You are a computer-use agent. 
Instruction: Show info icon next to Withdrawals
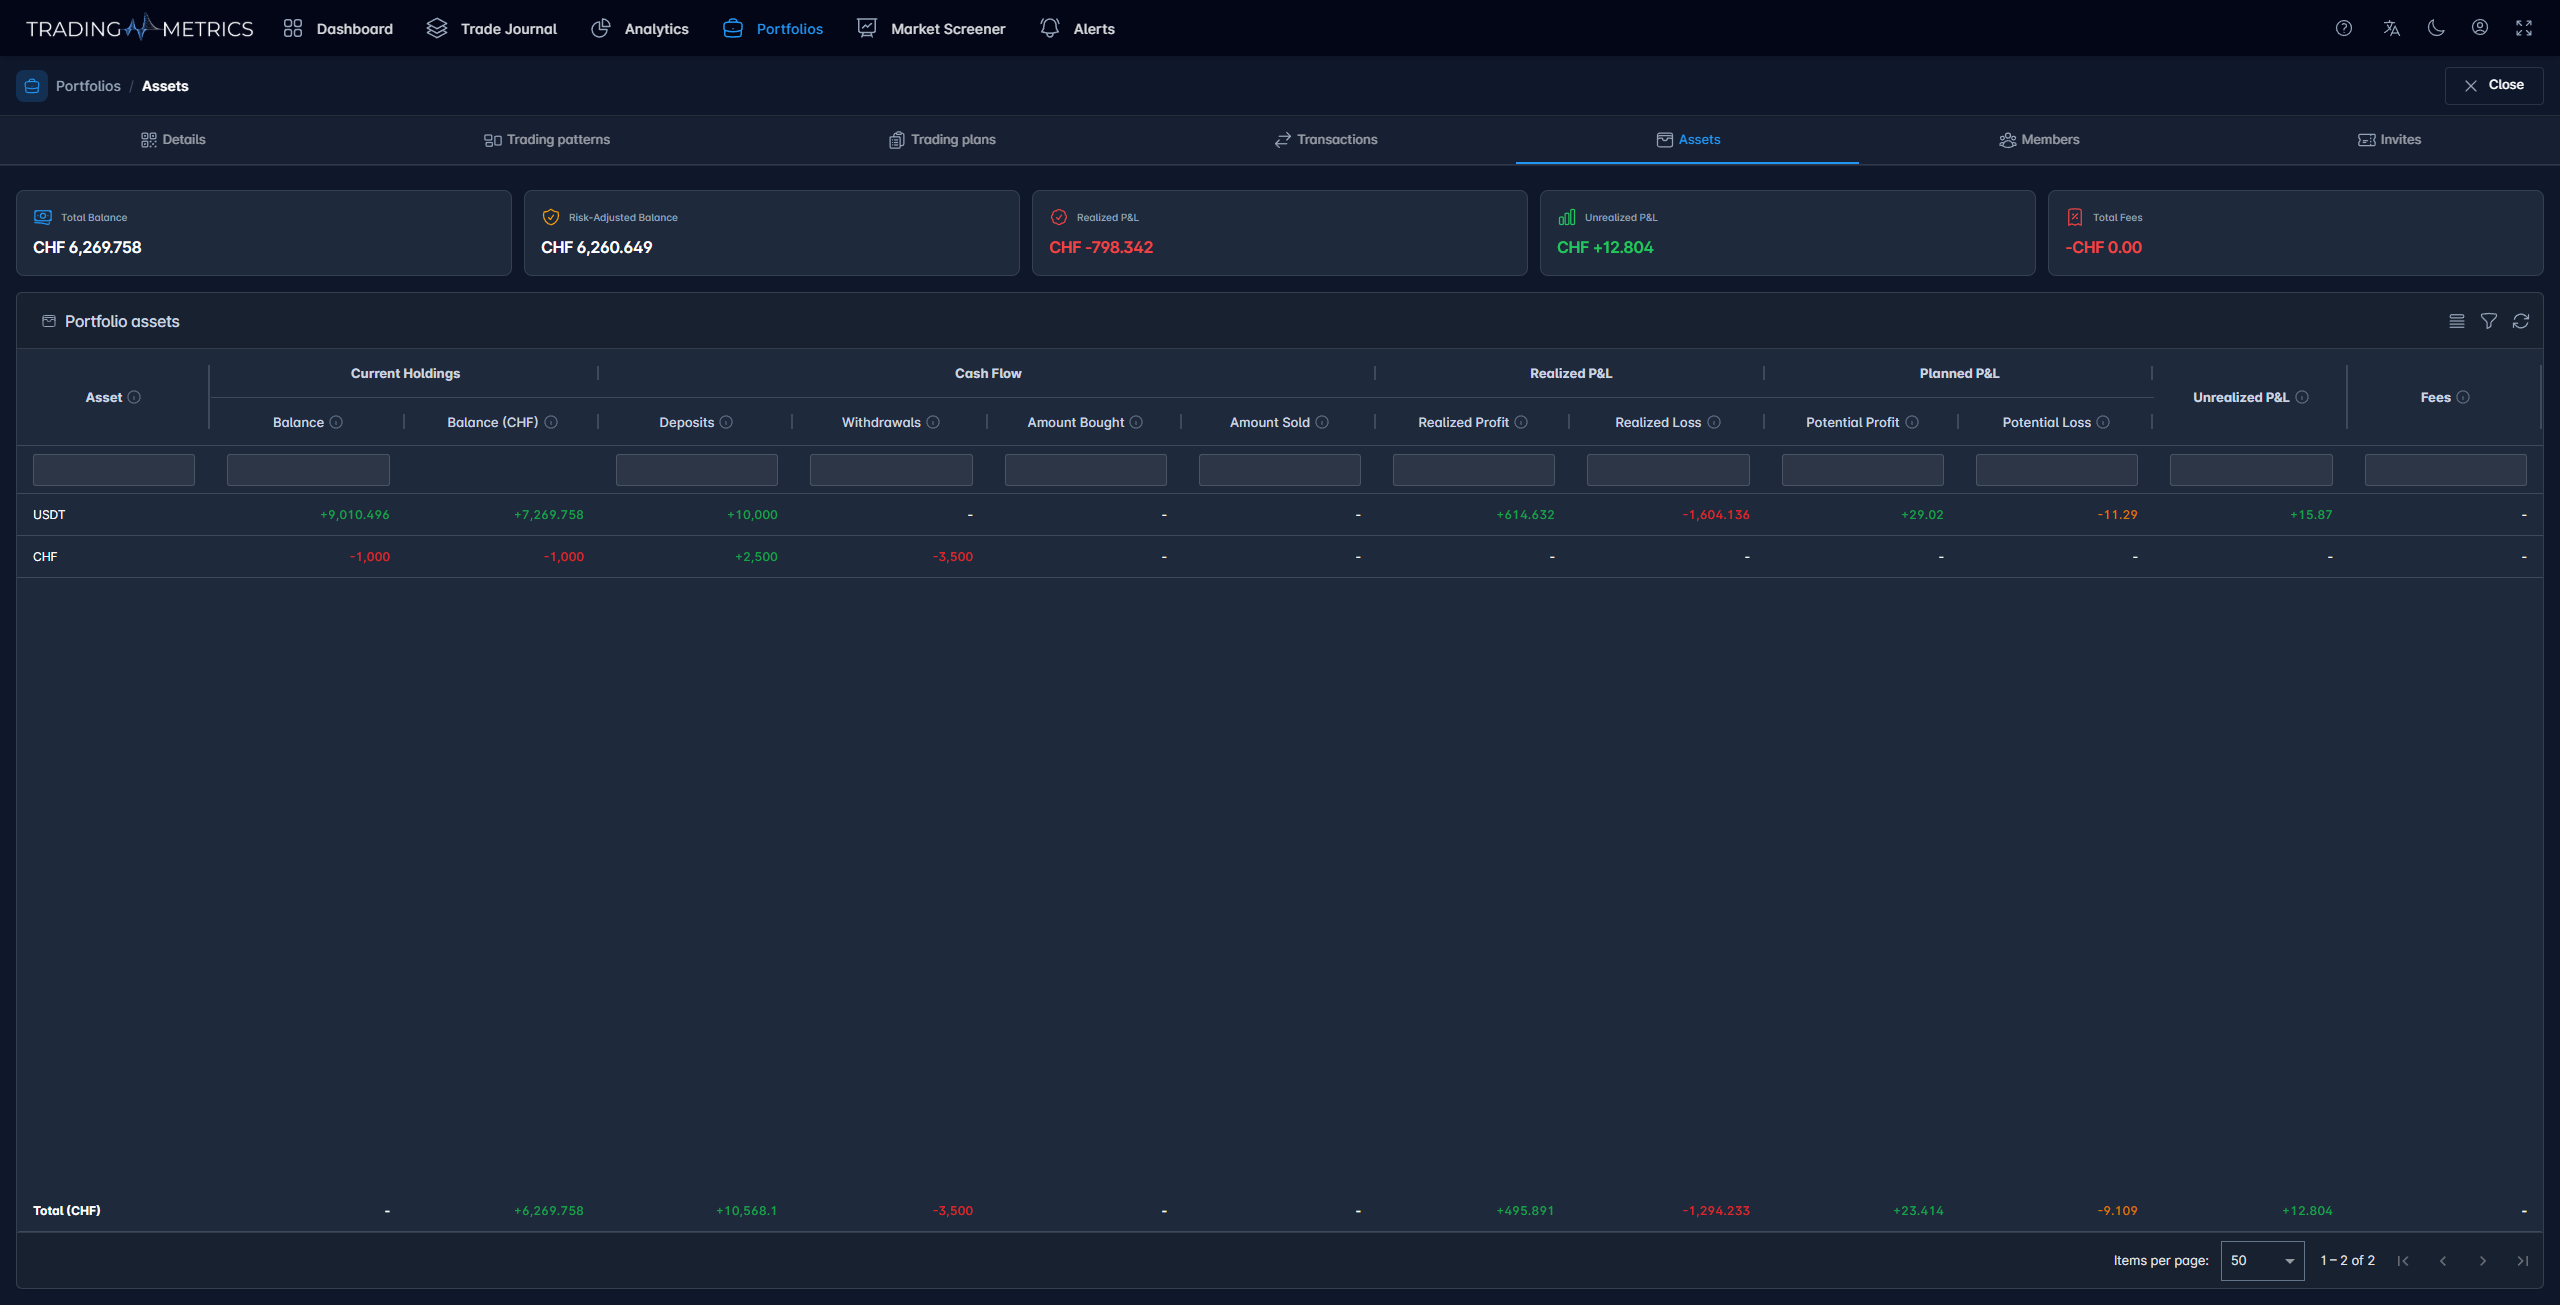pyautogui.click(x=933, y=422)
